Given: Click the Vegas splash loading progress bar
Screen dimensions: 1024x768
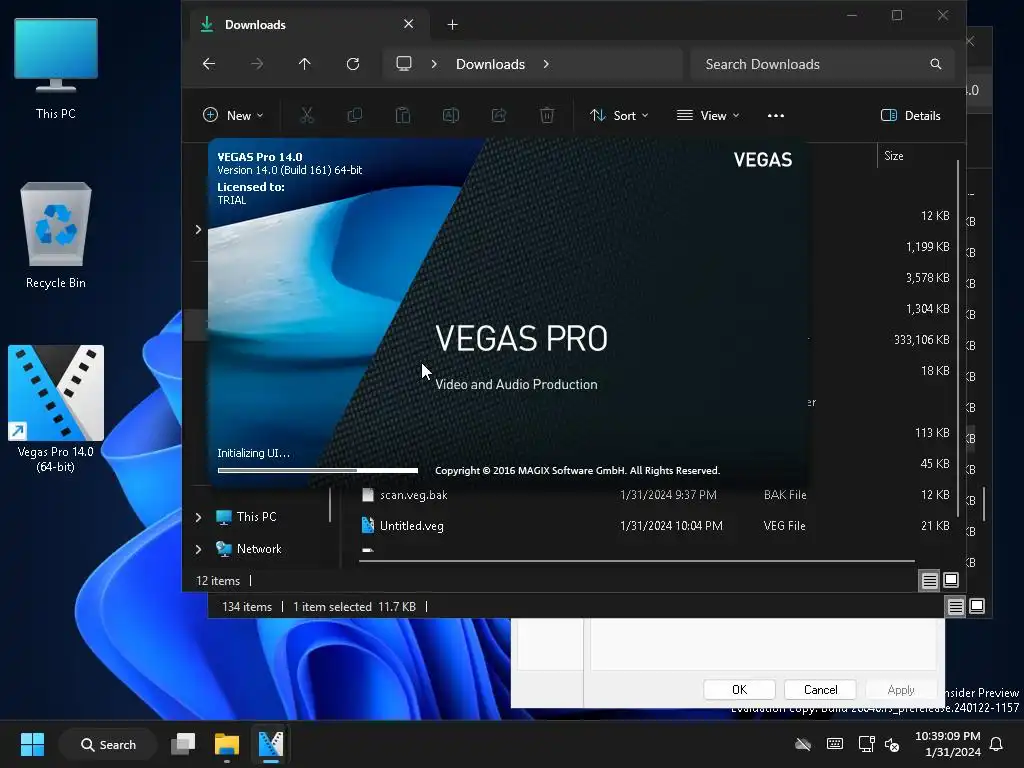Looking at the screenshot, I should (x=318, y=470).
